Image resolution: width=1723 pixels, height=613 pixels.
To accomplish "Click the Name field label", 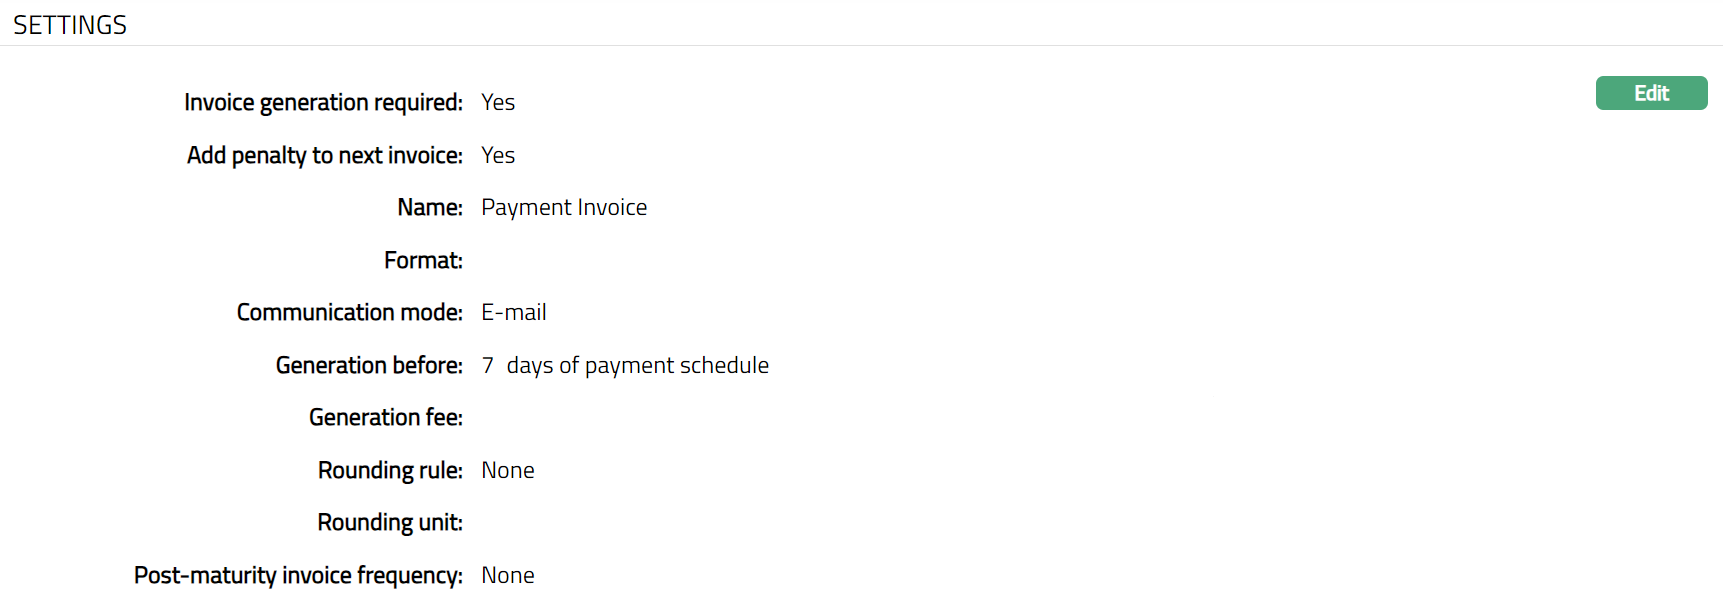I will point(430,207).
